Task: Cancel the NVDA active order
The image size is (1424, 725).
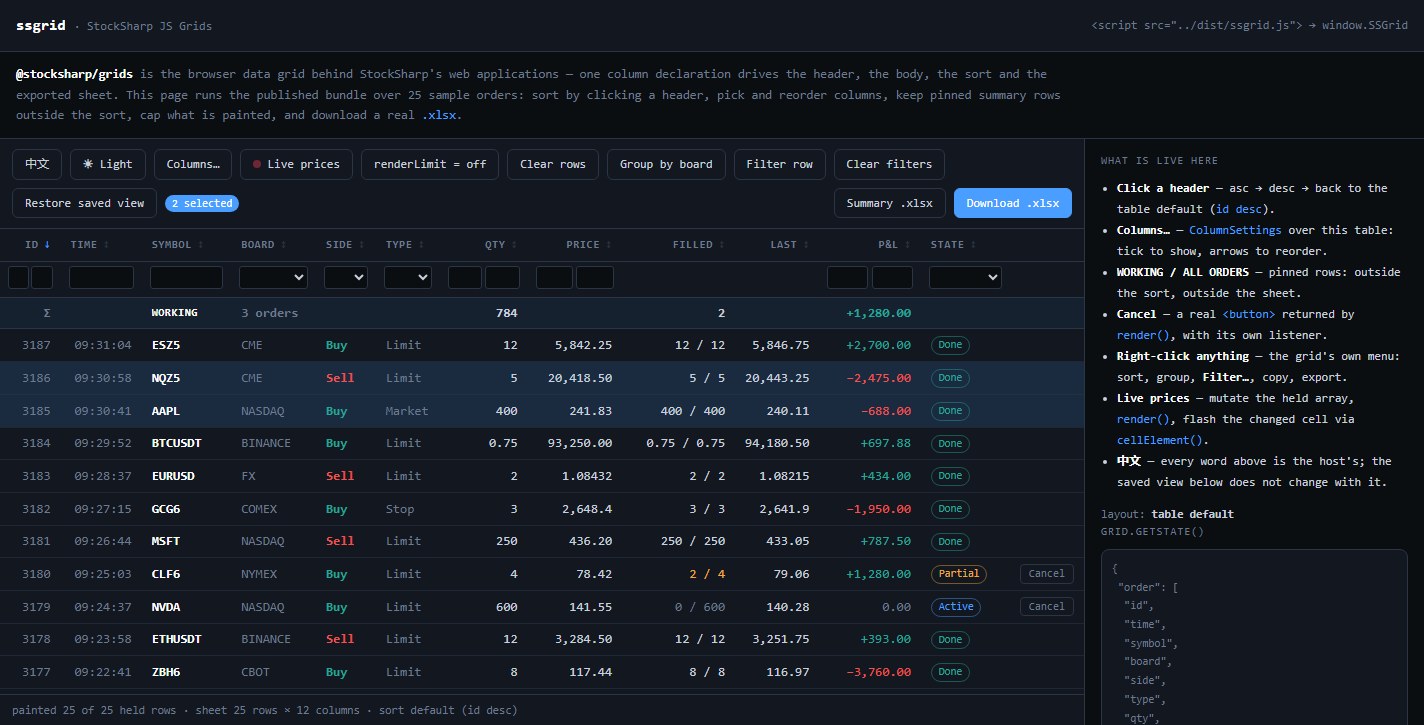Action: coord(1047,606)
